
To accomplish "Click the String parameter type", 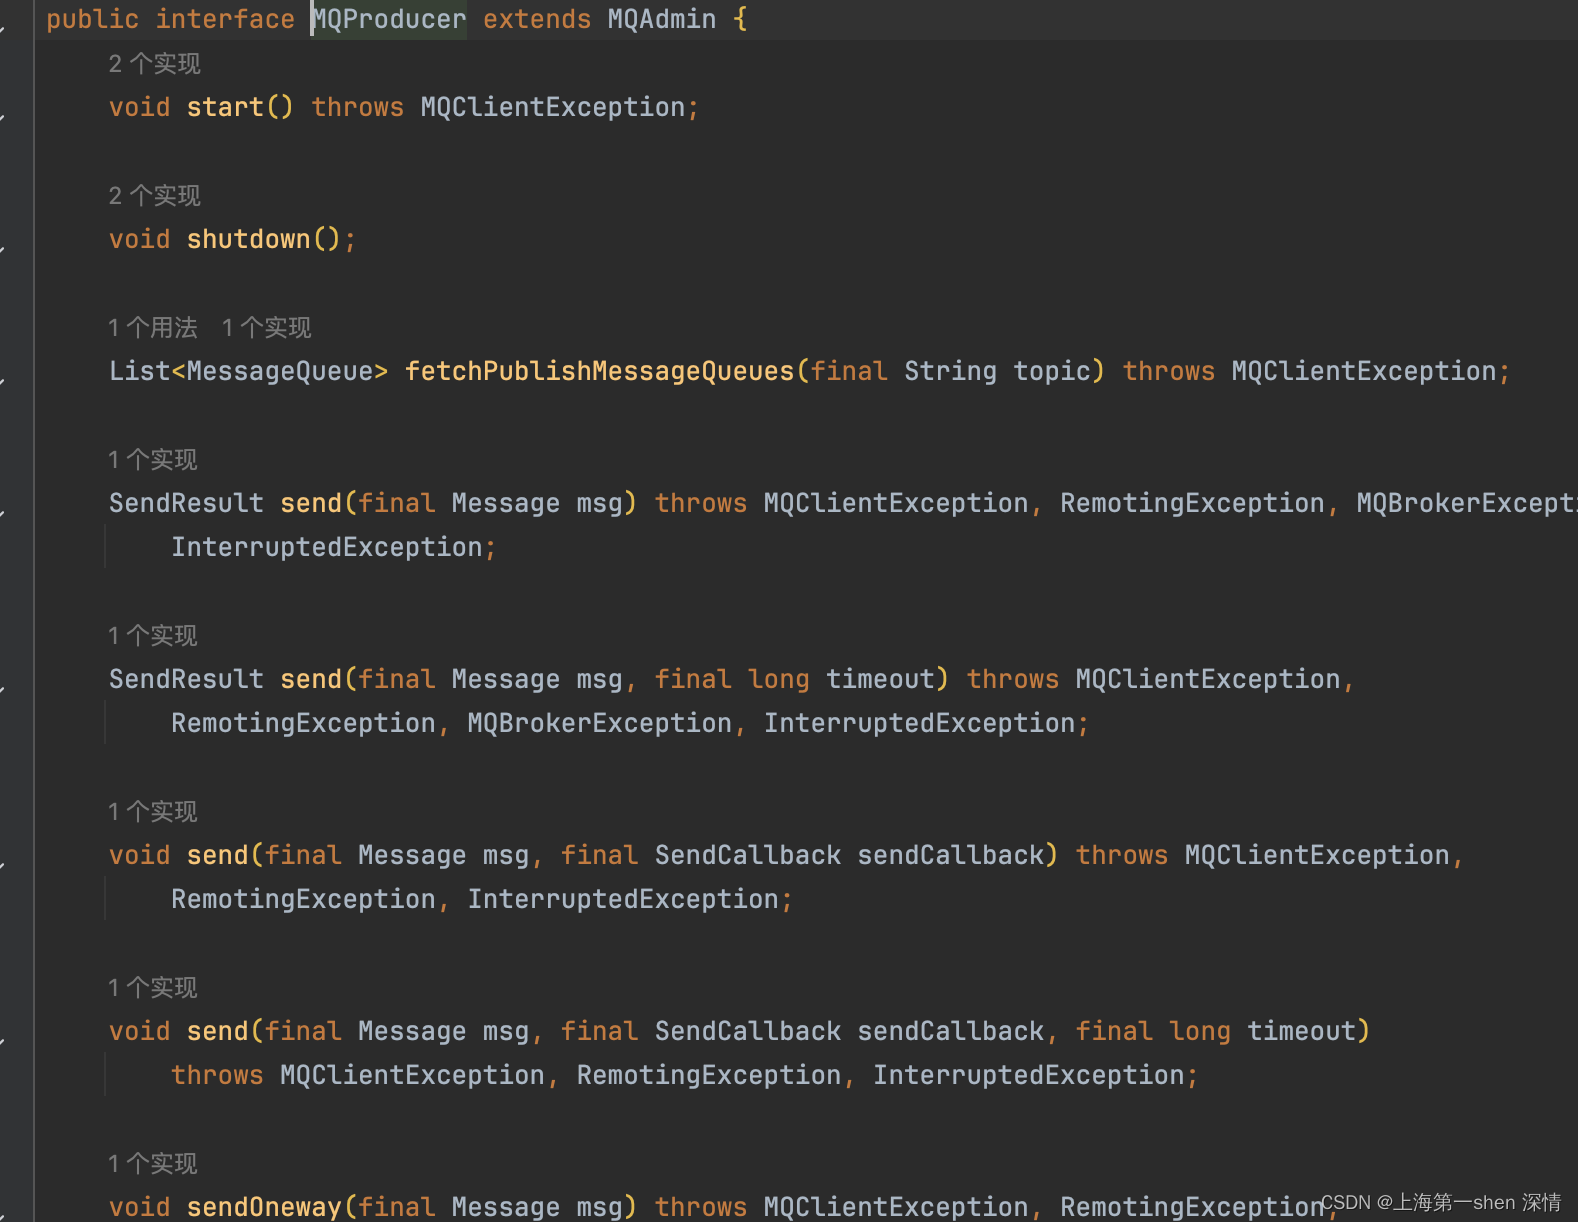I will point(950,371).
